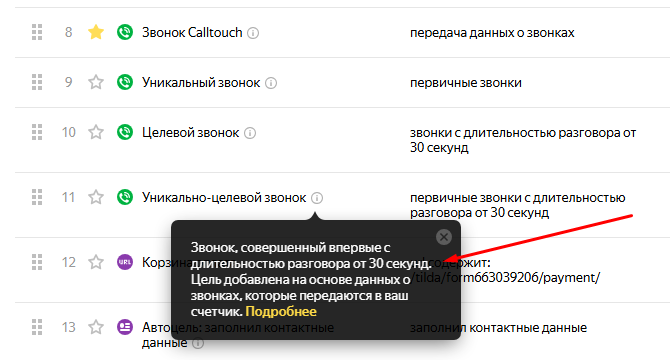Click the phone icon of Уникально-целевой звонок
Viewport: 670px width, 360px height.
(x=125, y=197)
